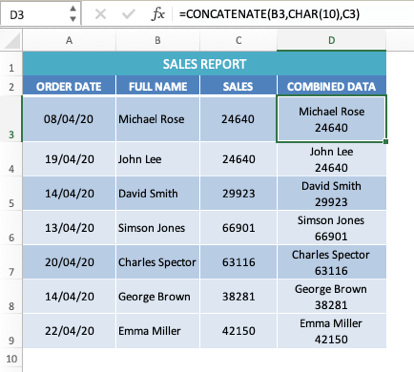Click inside the CONCATENATE formula text
This screenshot has width=414, height=372.
tap(269, 14)
